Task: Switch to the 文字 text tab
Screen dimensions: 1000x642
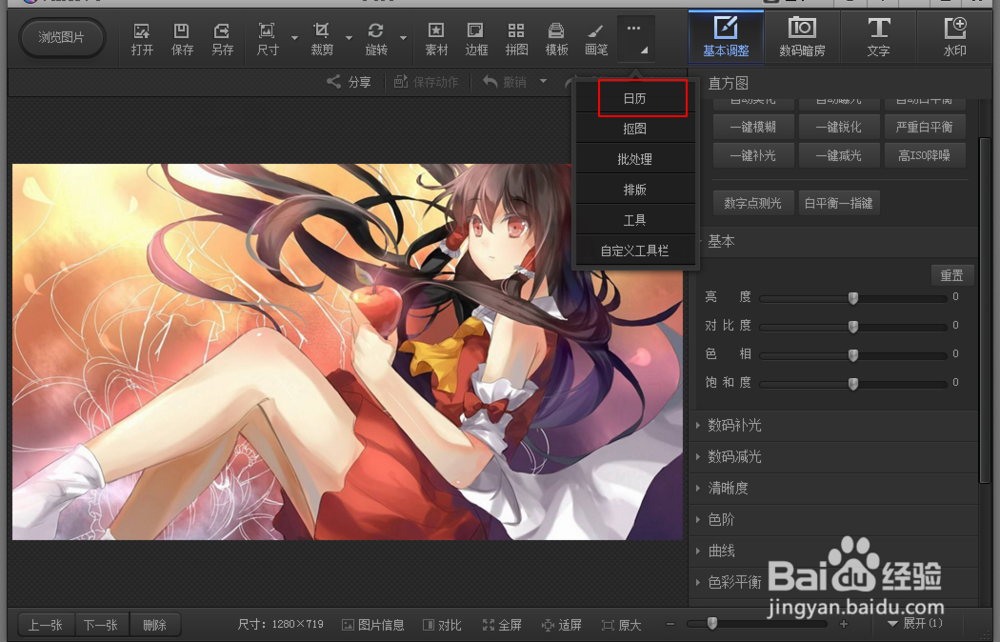Action: coord(878,37)
